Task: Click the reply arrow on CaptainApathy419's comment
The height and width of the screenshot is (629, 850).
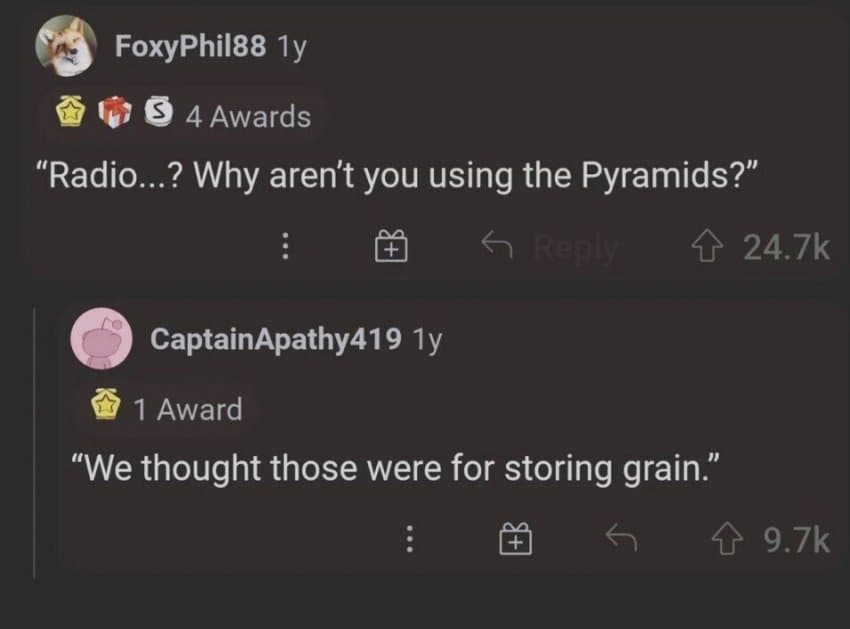Action: pos(621,536)
